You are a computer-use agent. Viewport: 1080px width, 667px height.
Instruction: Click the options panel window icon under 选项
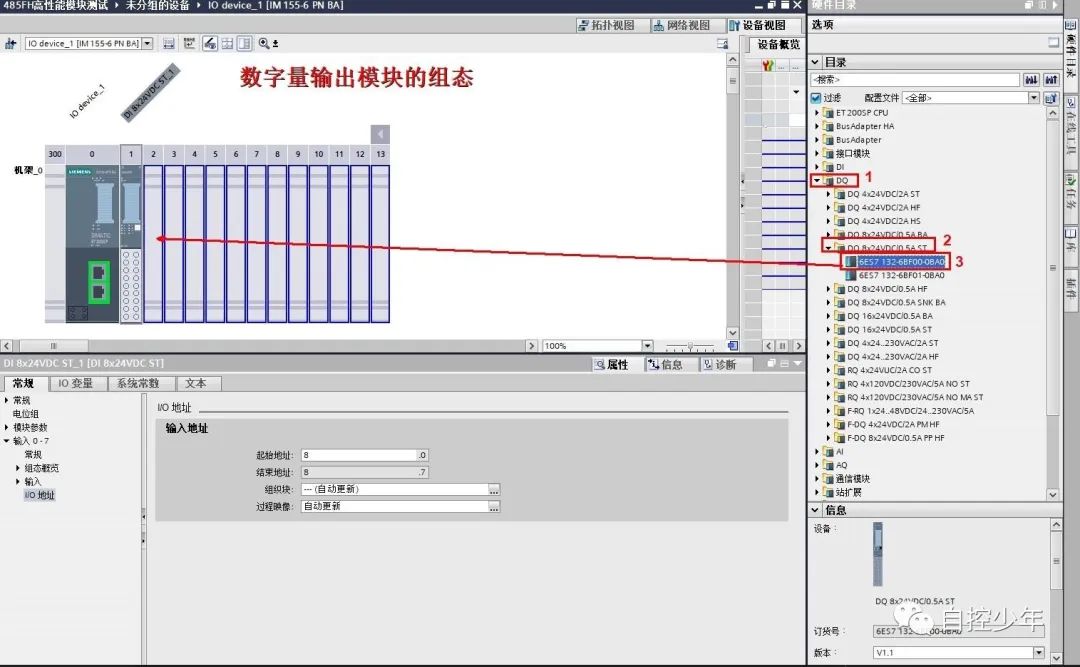(x=1053, y=43)
